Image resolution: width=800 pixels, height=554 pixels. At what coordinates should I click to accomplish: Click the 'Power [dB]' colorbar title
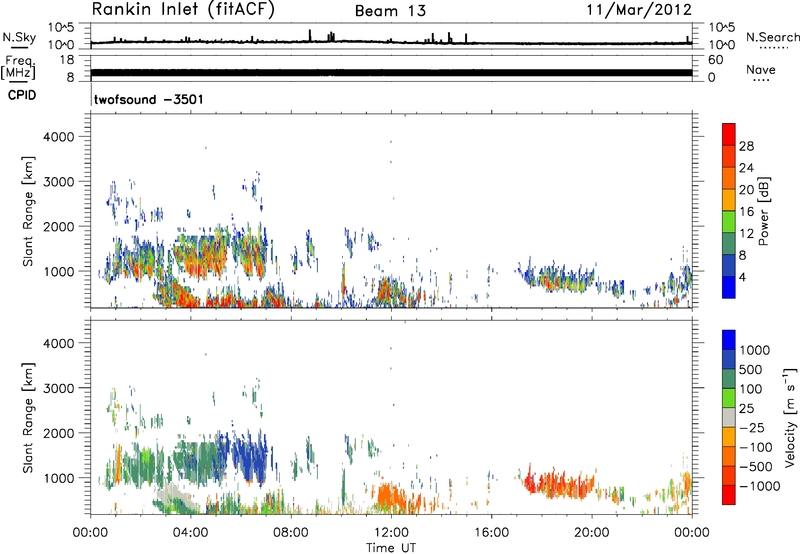point(764,211)
